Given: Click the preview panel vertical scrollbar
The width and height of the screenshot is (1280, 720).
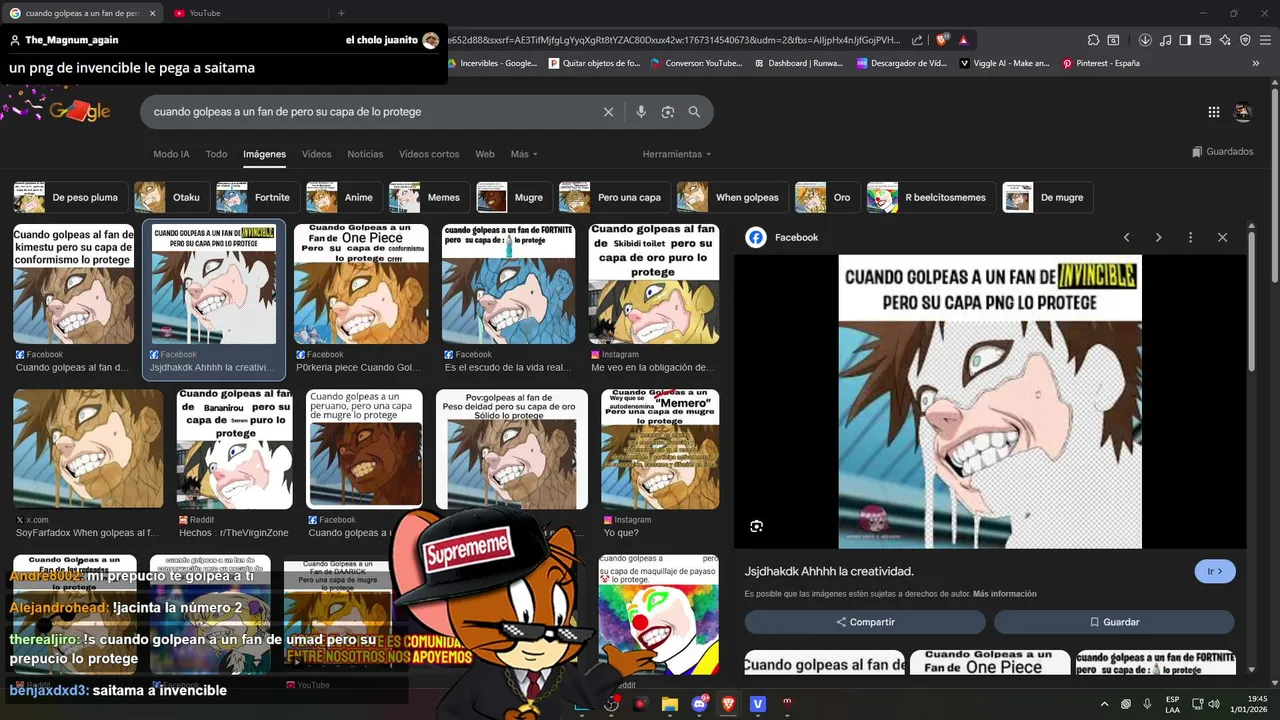Looking at the screenshot, I should (x=1251, y=300).
